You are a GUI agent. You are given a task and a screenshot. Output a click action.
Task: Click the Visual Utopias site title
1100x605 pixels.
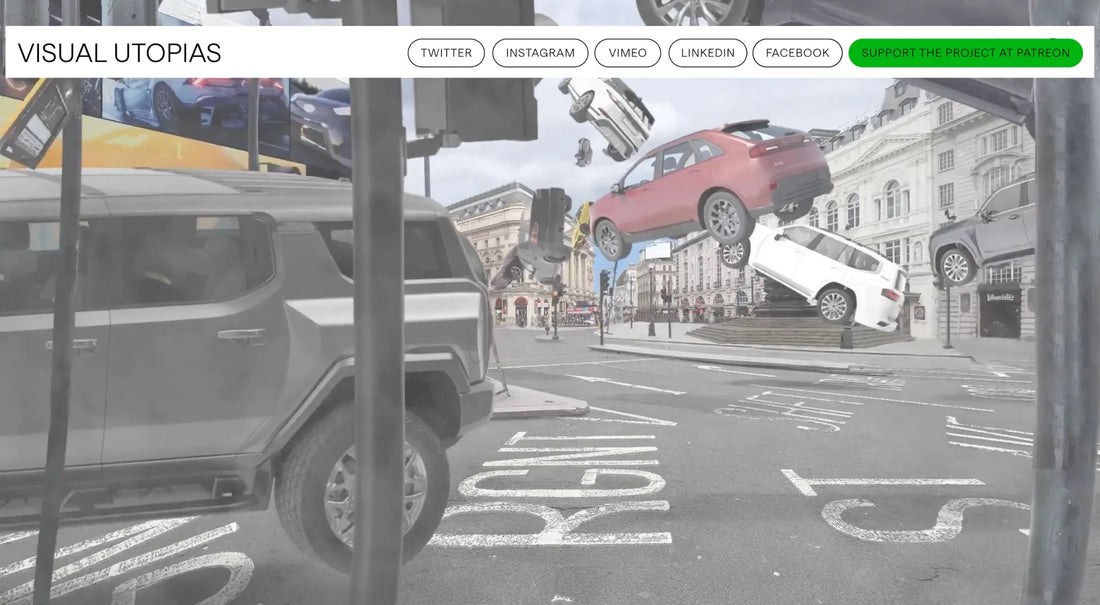pos(119,53)
